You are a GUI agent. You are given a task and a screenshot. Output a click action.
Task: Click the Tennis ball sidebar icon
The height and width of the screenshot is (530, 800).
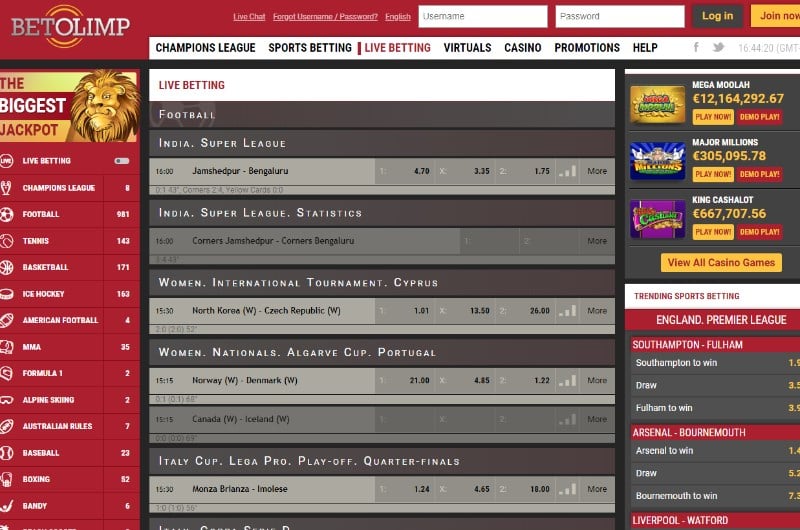click(8, 241)
